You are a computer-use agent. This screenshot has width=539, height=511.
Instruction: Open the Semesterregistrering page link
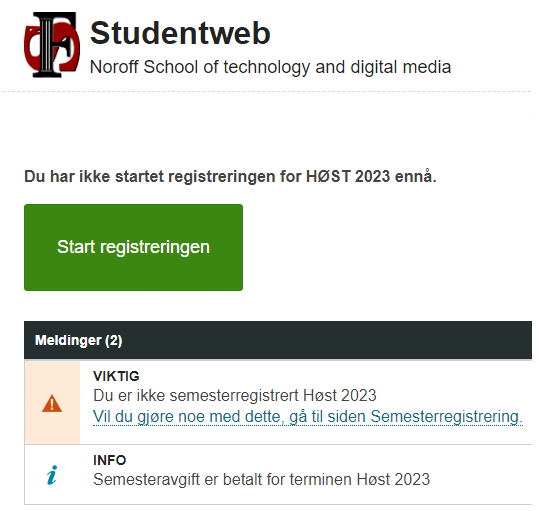point(308,416)
